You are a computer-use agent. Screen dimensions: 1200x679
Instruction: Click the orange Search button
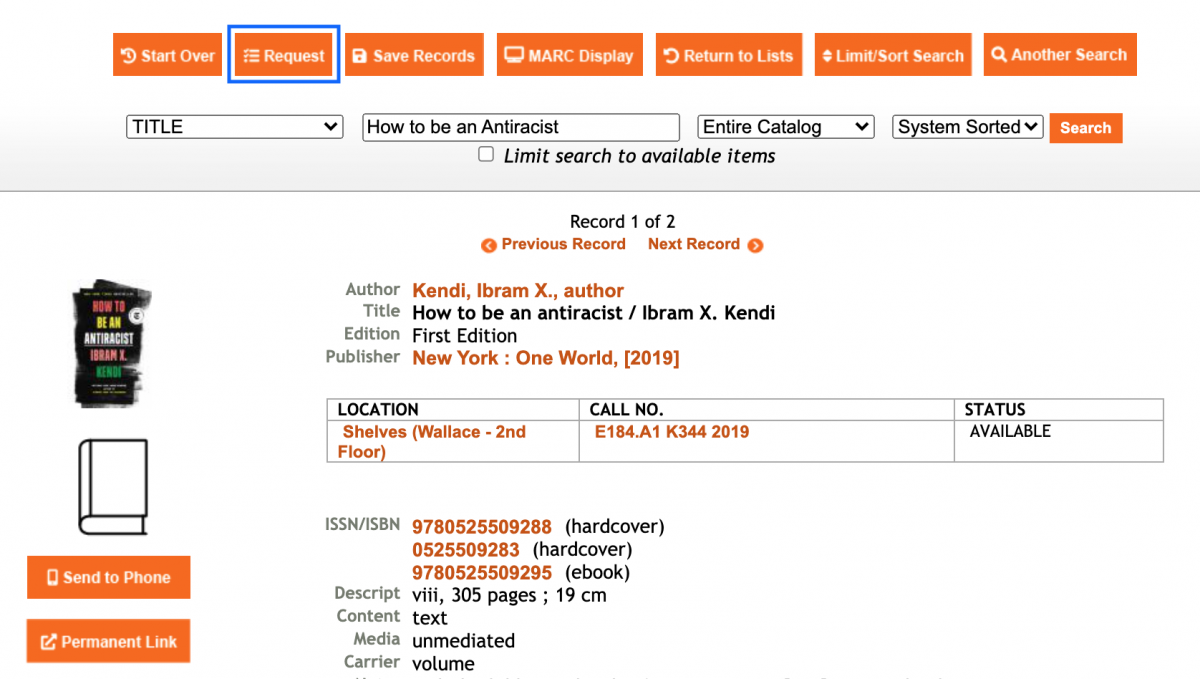pos(1085,128)
